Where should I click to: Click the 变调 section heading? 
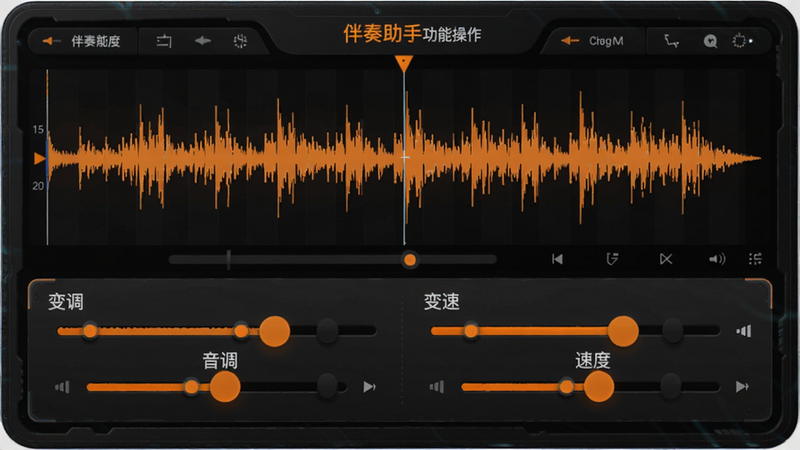[66, 302]
